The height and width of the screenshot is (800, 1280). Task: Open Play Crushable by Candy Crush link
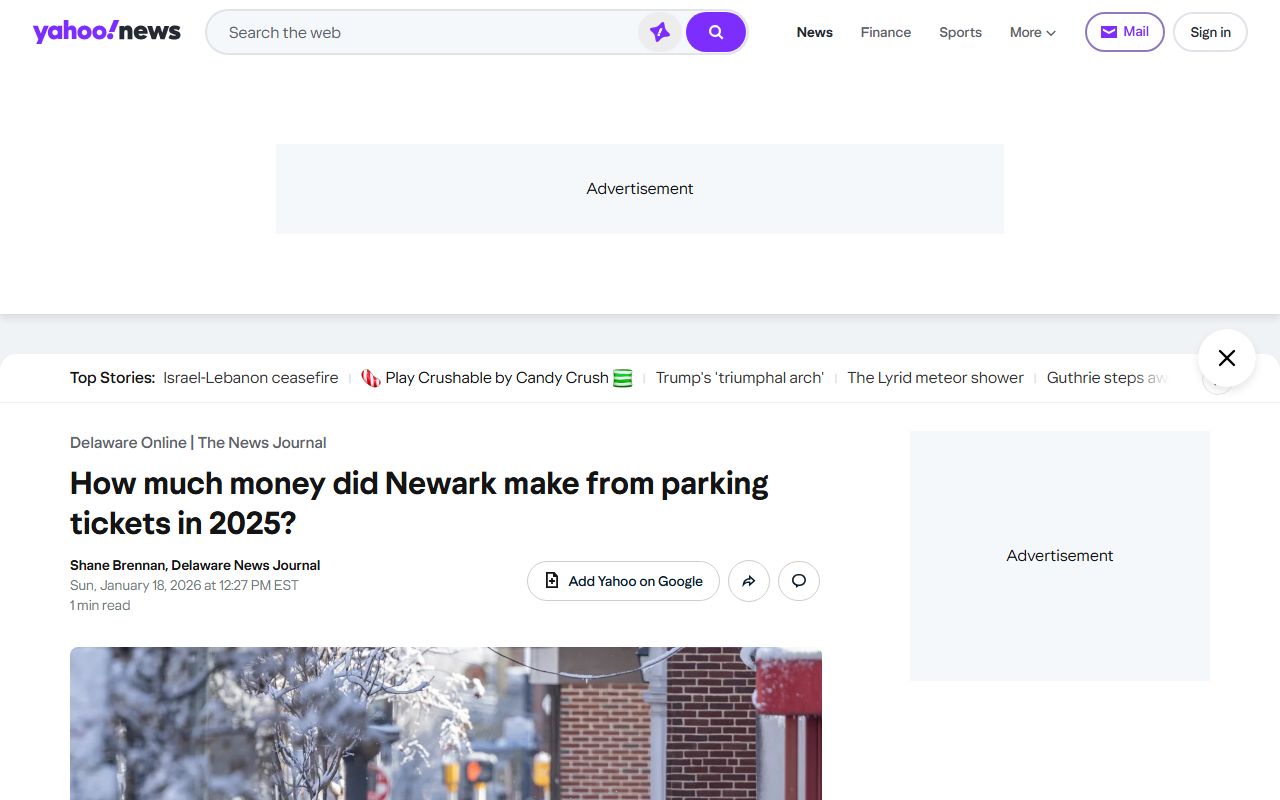tap(497, 378)
